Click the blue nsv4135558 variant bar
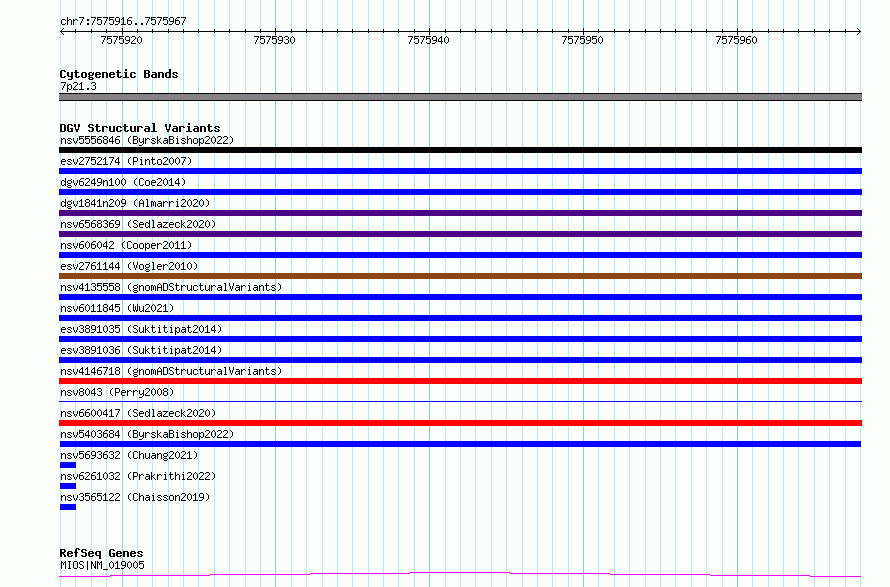This screenshot has width=890, height=587. click(460, 297)
